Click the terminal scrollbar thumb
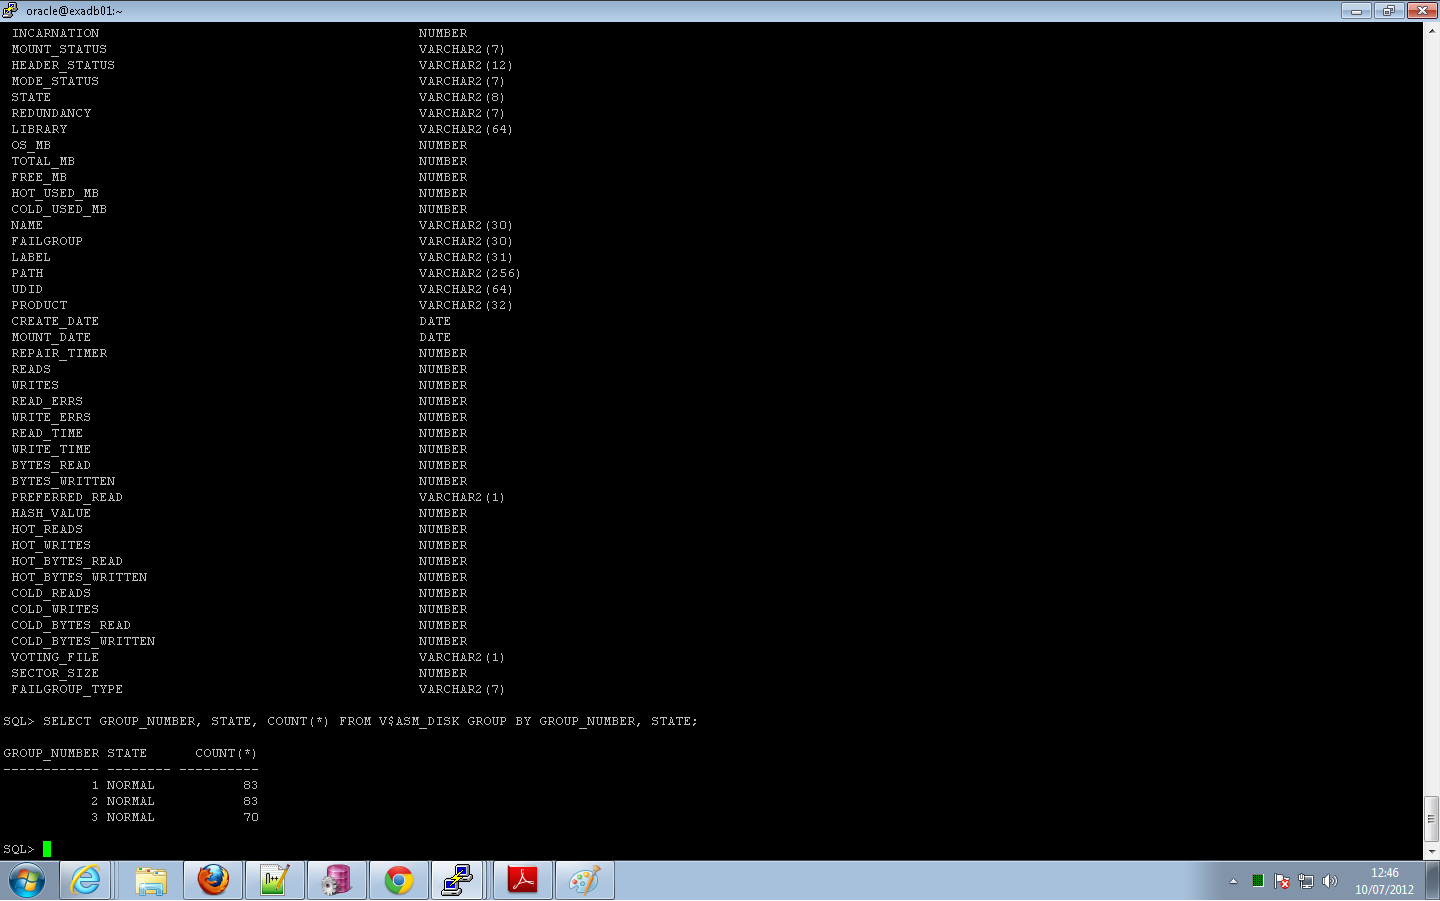Screen dimensions: 1440x901 pos(1431,819)
